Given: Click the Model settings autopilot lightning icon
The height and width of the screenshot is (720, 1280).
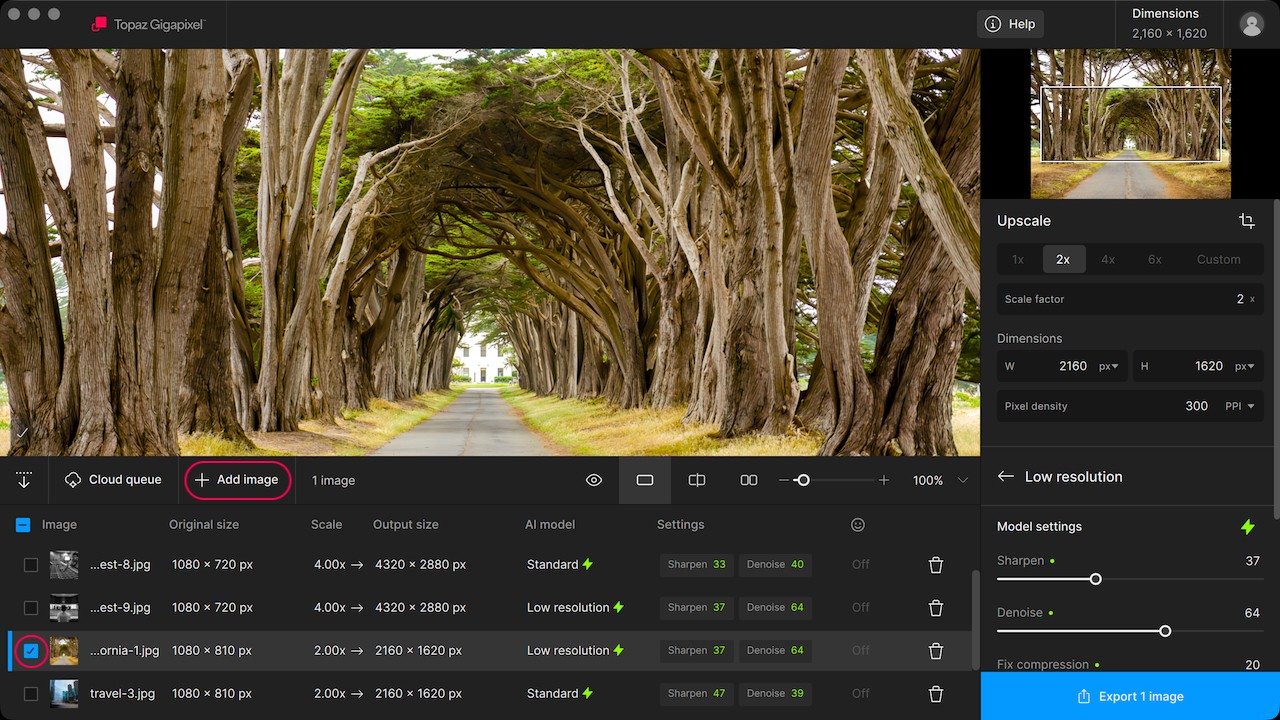Looking at the screenshot, I should 1247,526.
